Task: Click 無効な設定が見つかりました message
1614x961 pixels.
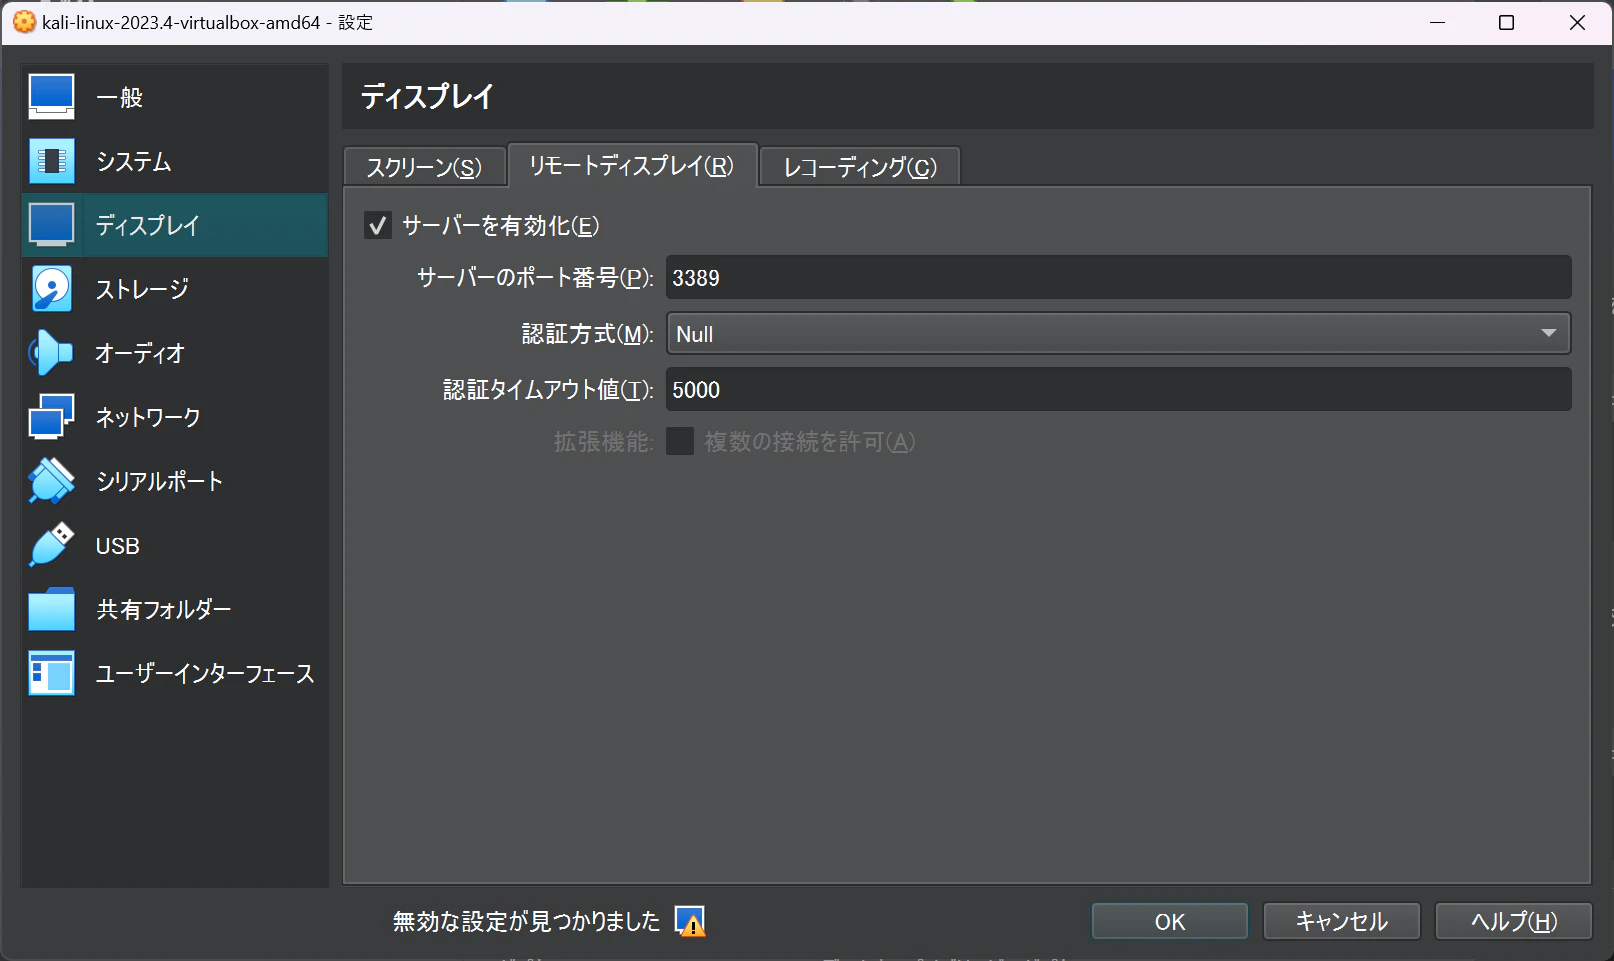Action: coord(526,921)
